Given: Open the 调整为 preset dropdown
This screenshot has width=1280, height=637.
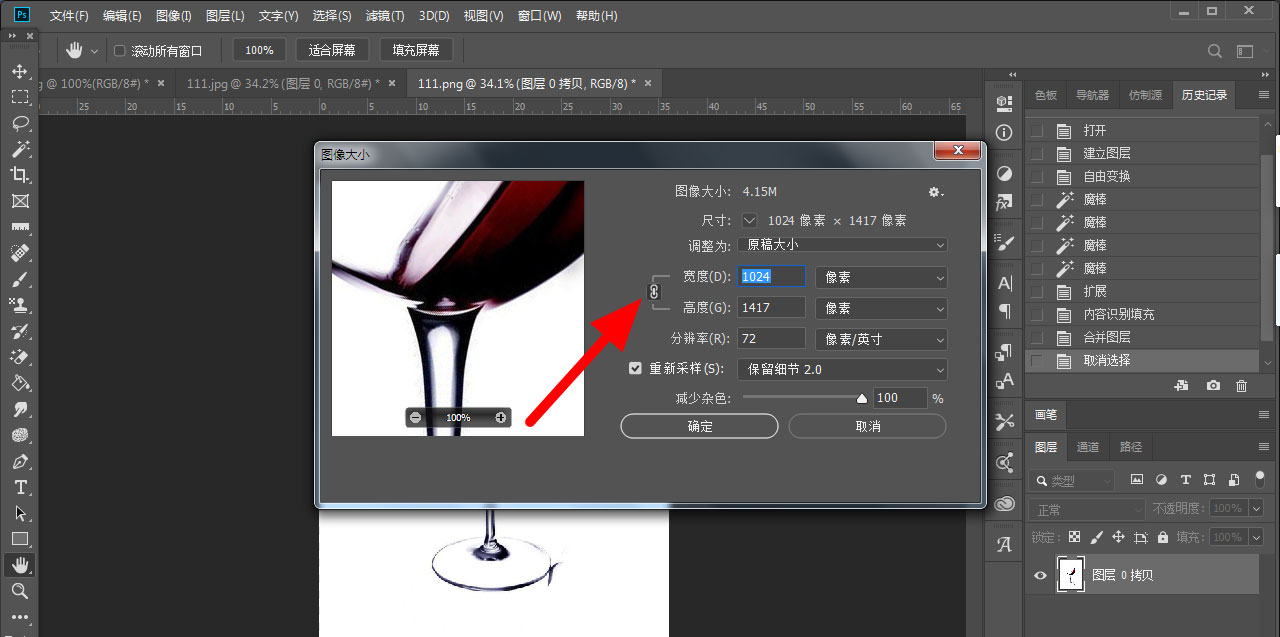Looking at the screenshot, I should coord(842,244).
